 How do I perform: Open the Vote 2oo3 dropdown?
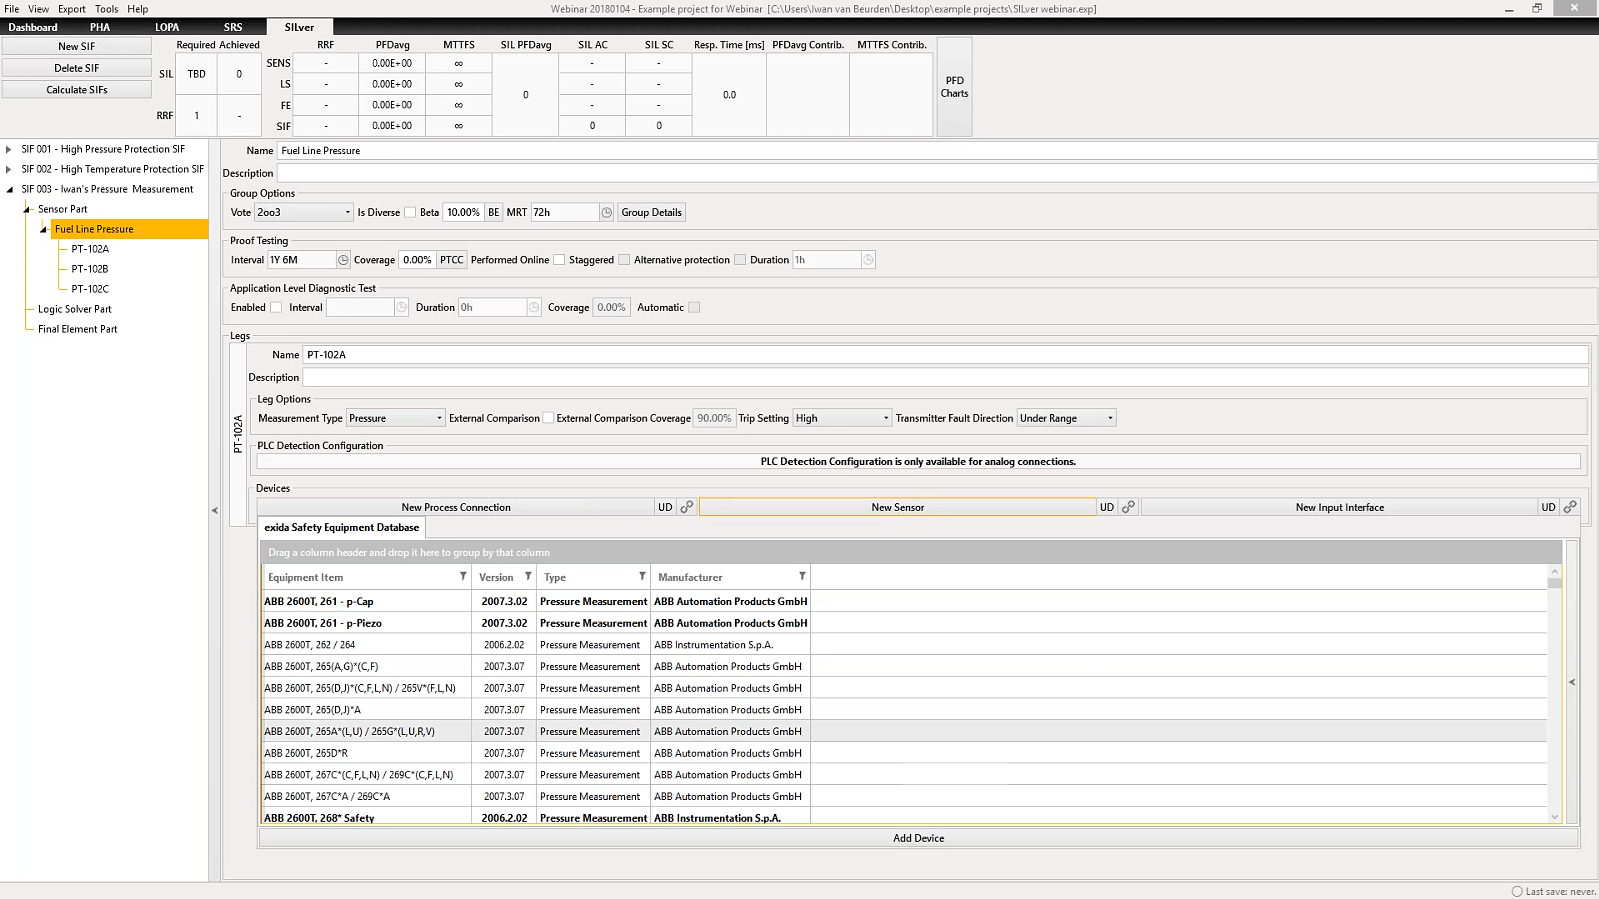coord(304,212)
